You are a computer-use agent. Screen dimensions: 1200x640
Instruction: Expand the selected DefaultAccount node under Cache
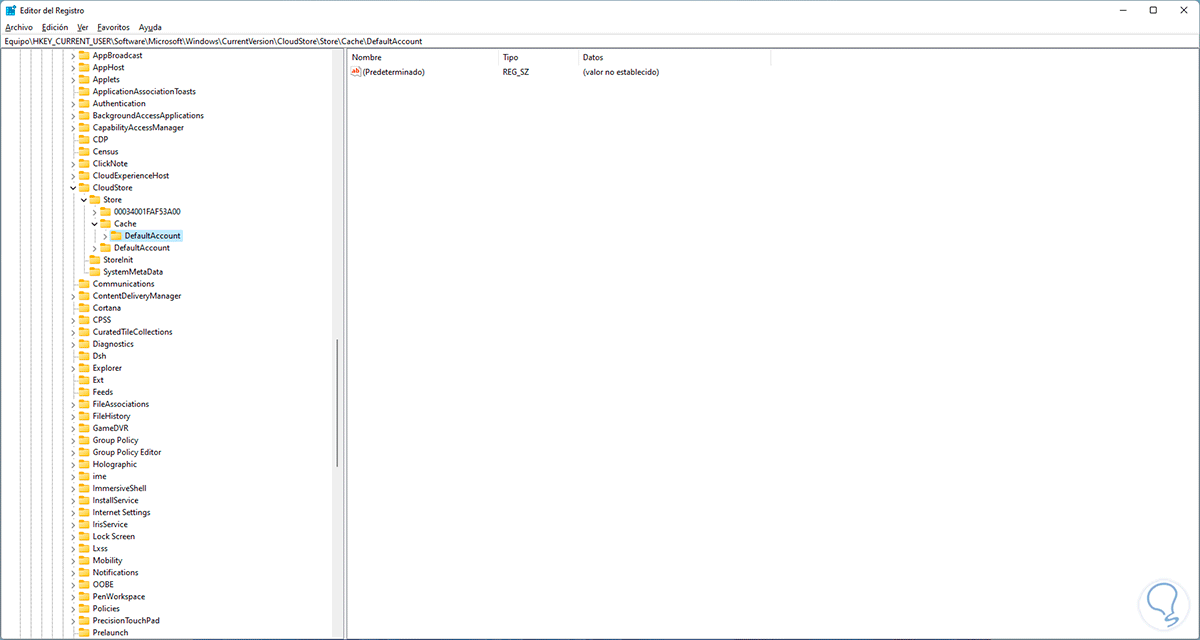105,235
